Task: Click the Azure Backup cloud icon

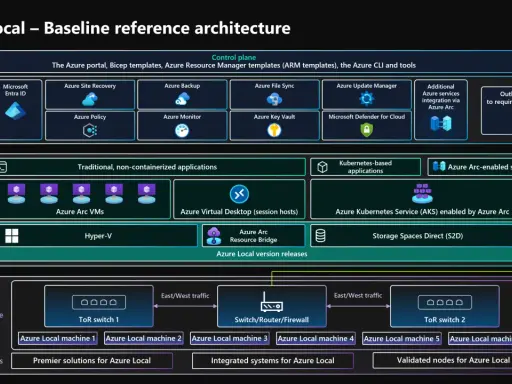Action: click(182, 99)
